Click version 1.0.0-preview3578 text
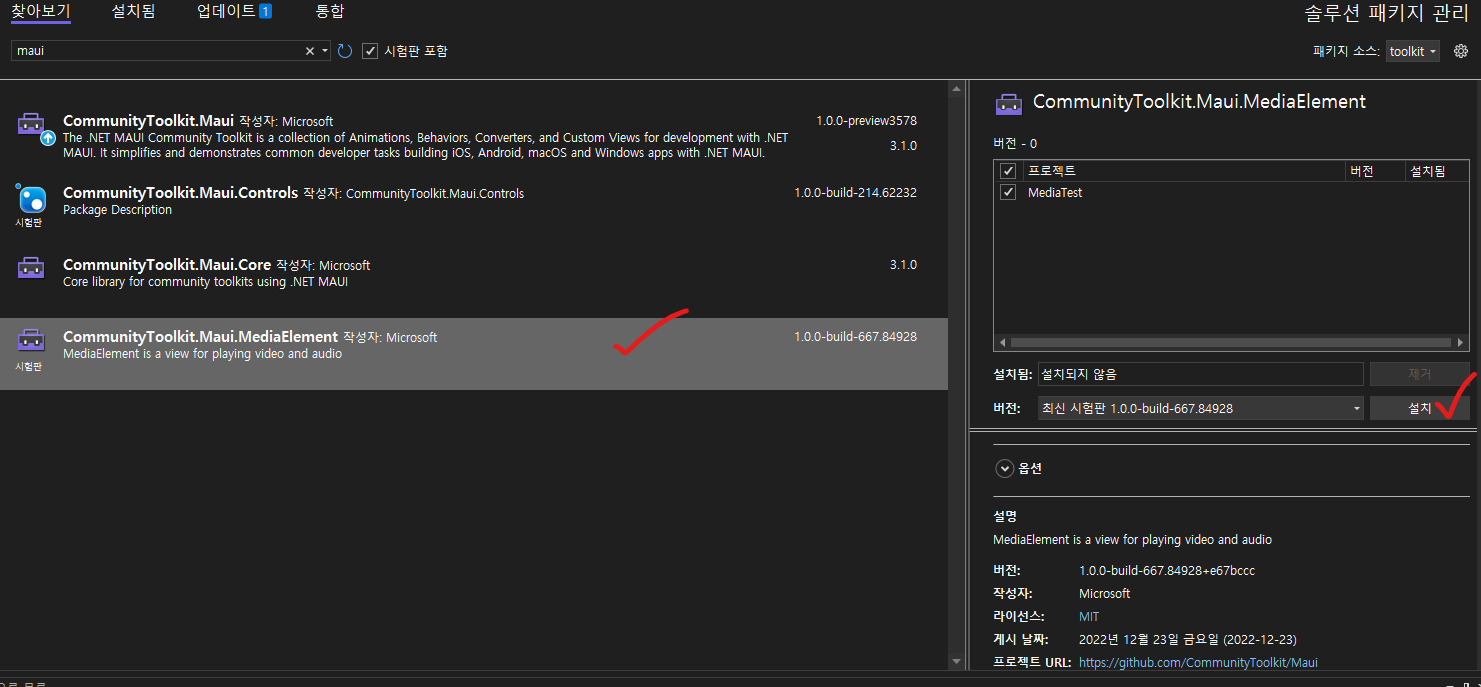Screen dimensions: 1481x687 point(866,121)
